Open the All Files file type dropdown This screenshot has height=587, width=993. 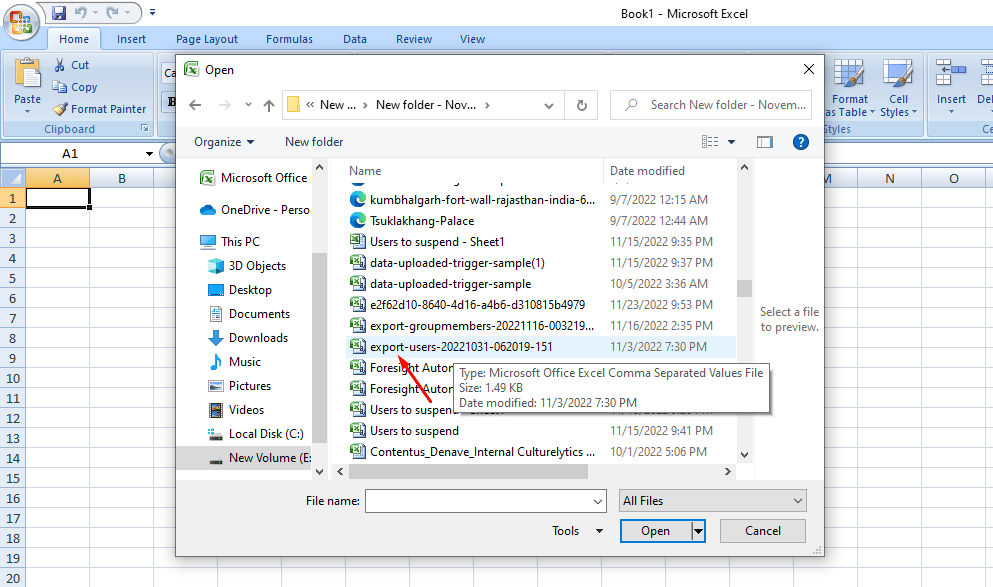pos(712,500)
